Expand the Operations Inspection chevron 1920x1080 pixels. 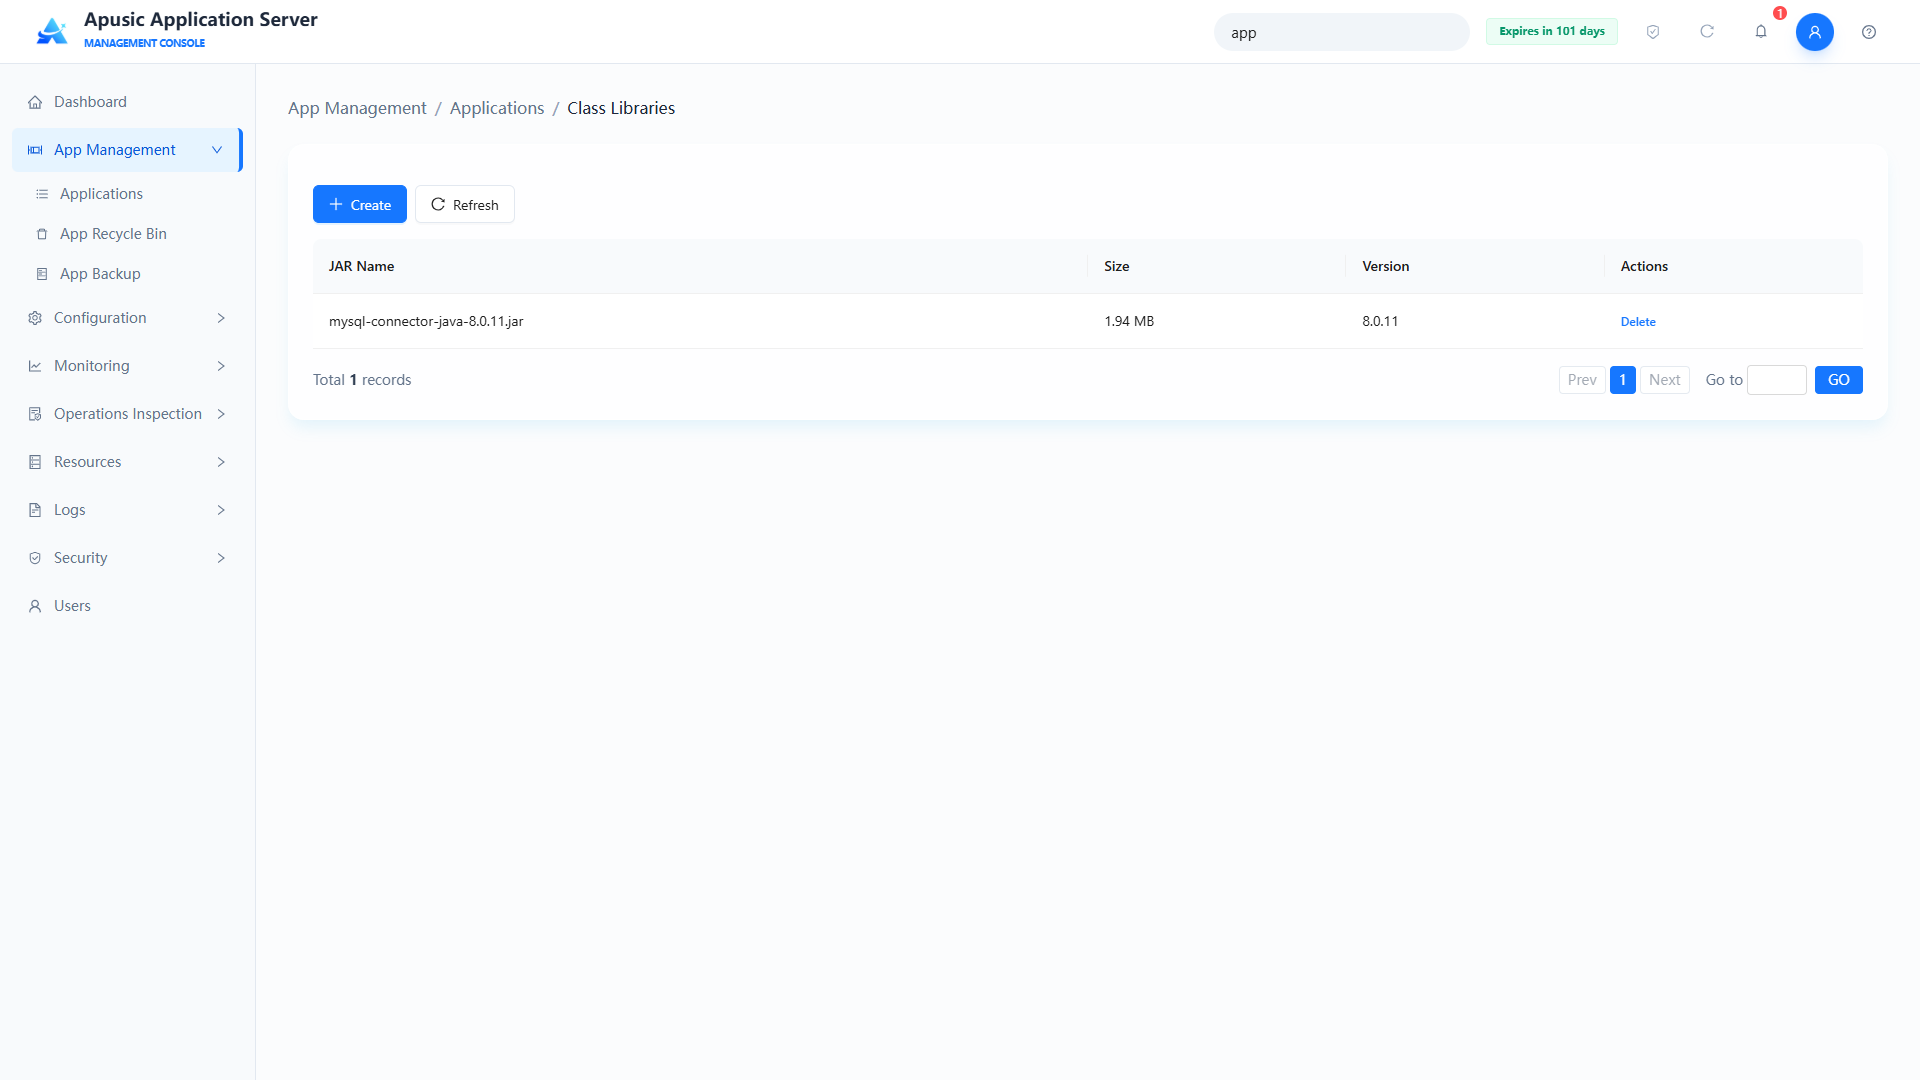[x=221, y=414]
